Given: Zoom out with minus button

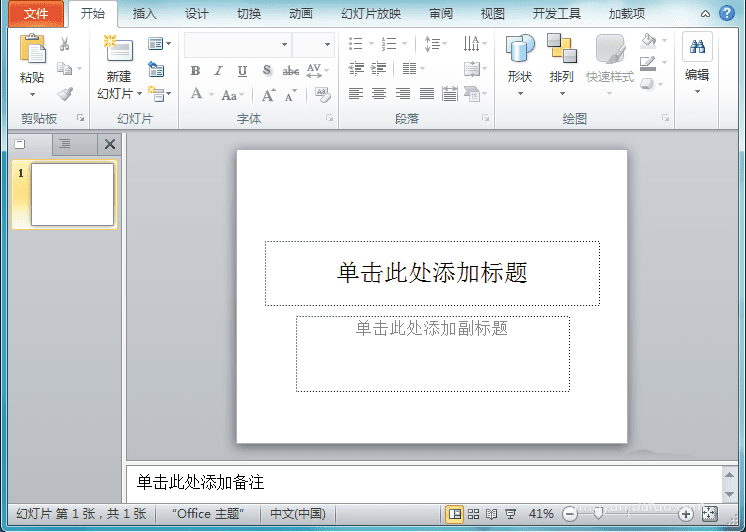Looking at the screenshot, I should coord(569,514).
